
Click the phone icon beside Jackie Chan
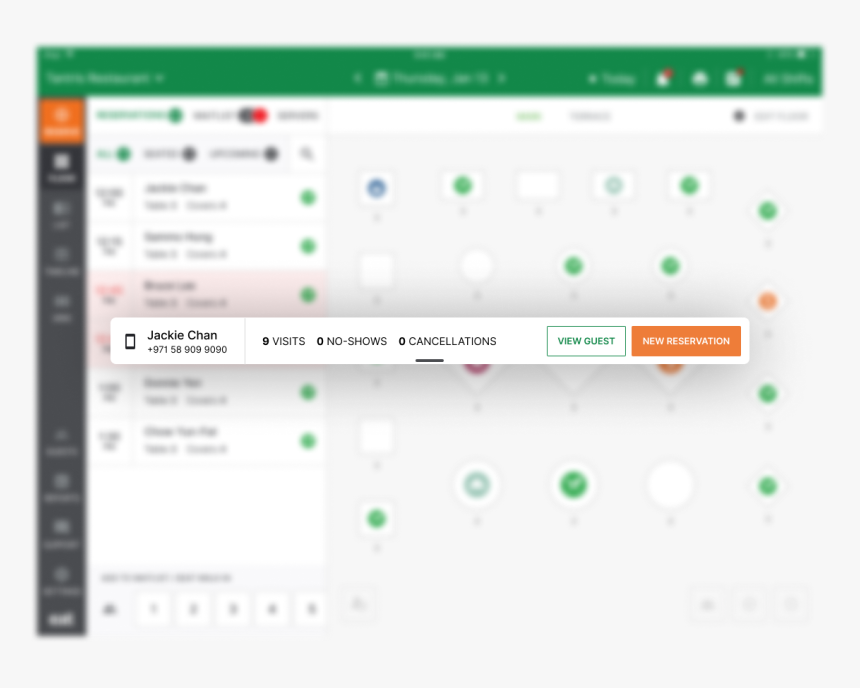point(130,341)
